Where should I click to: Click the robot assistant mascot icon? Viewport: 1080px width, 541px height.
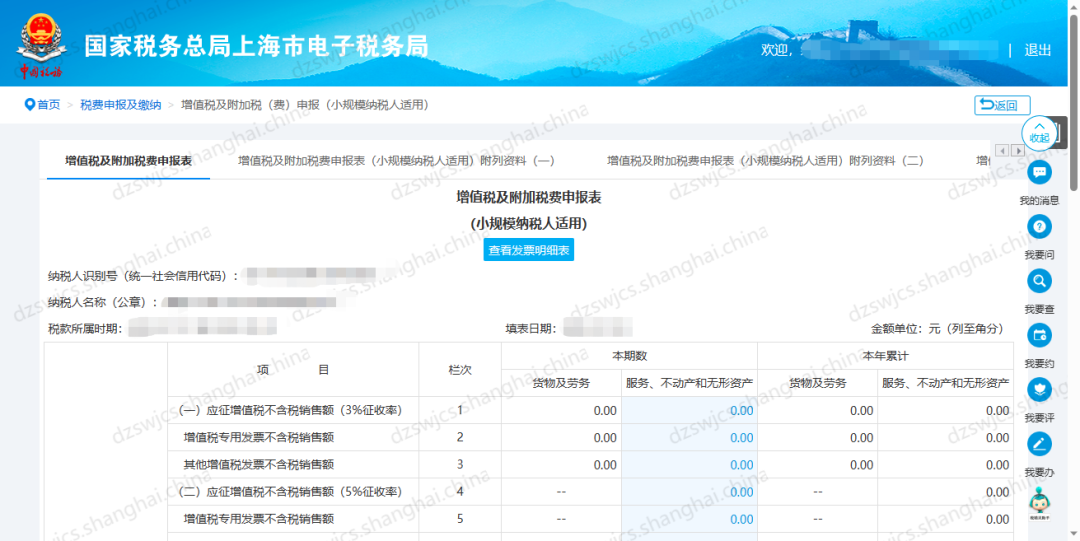click(1039, 500)
